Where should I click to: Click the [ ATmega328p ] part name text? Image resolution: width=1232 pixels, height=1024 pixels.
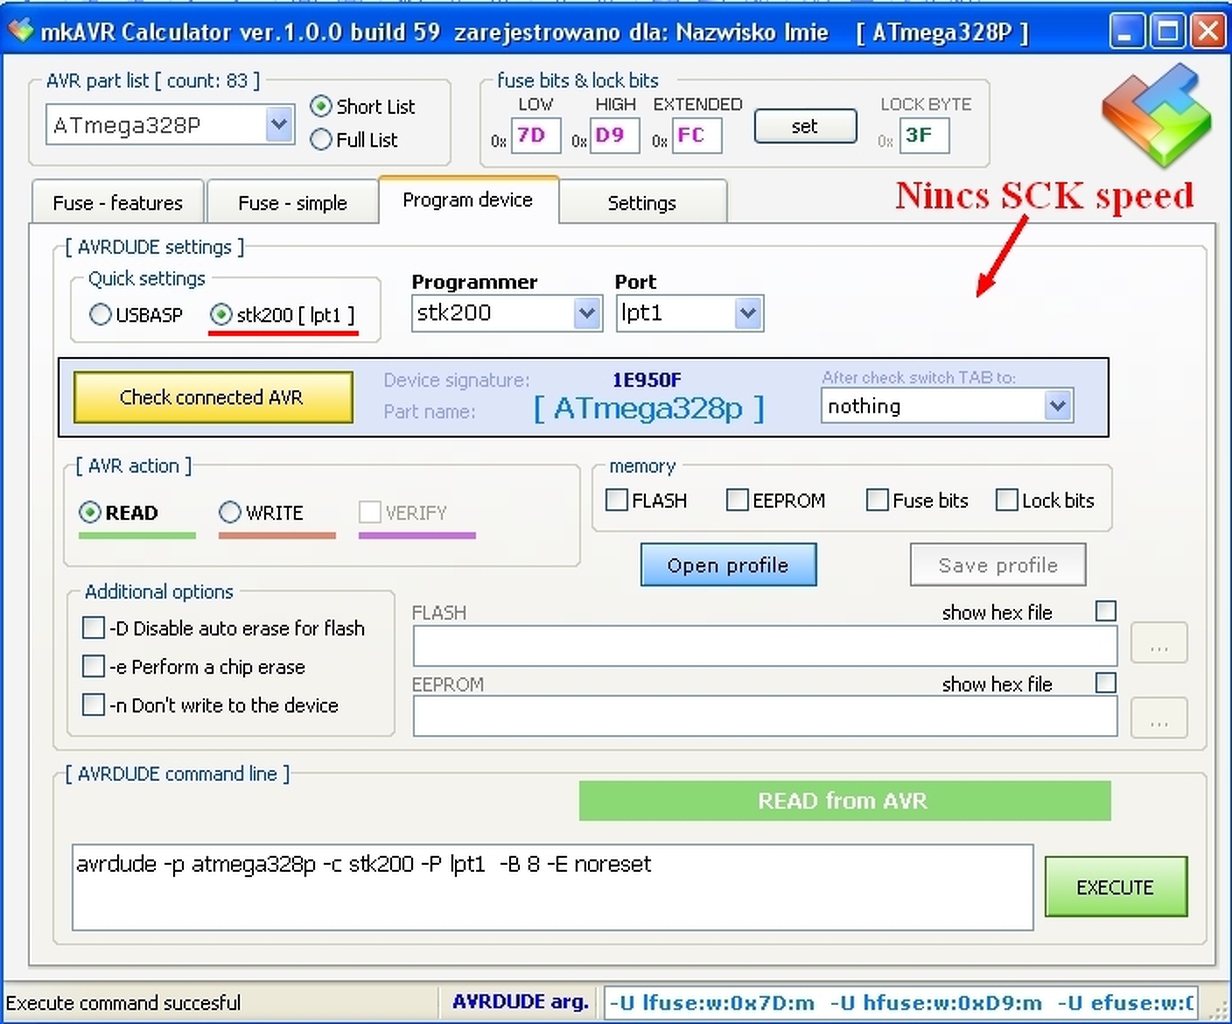point(649,408)
